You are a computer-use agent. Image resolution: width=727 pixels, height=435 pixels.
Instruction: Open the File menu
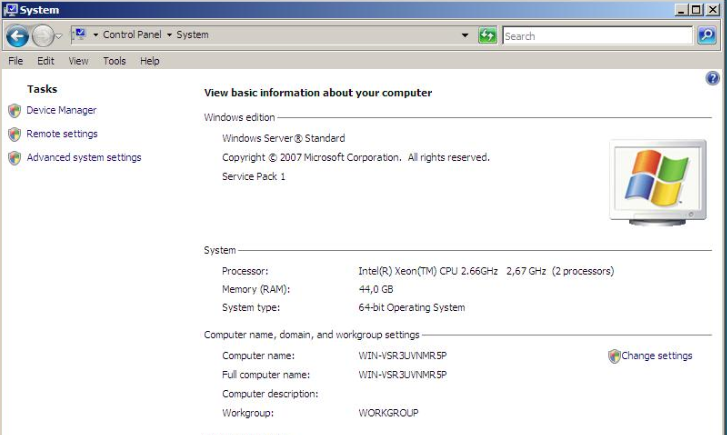coord(15,61)
